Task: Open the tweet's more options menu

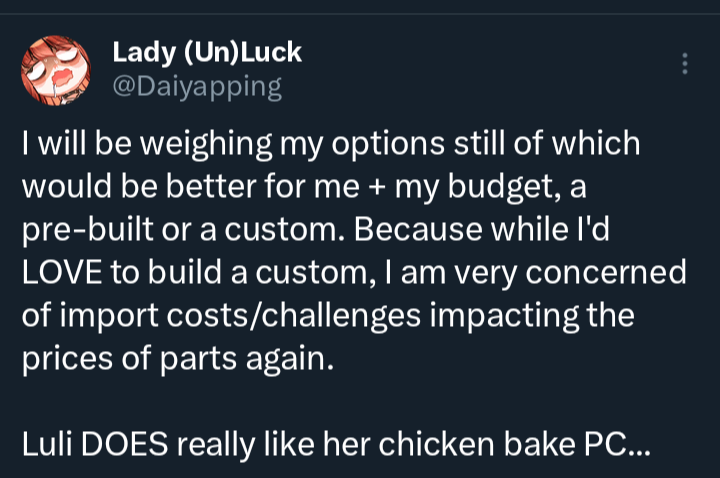Action: [x=684, y=63]
